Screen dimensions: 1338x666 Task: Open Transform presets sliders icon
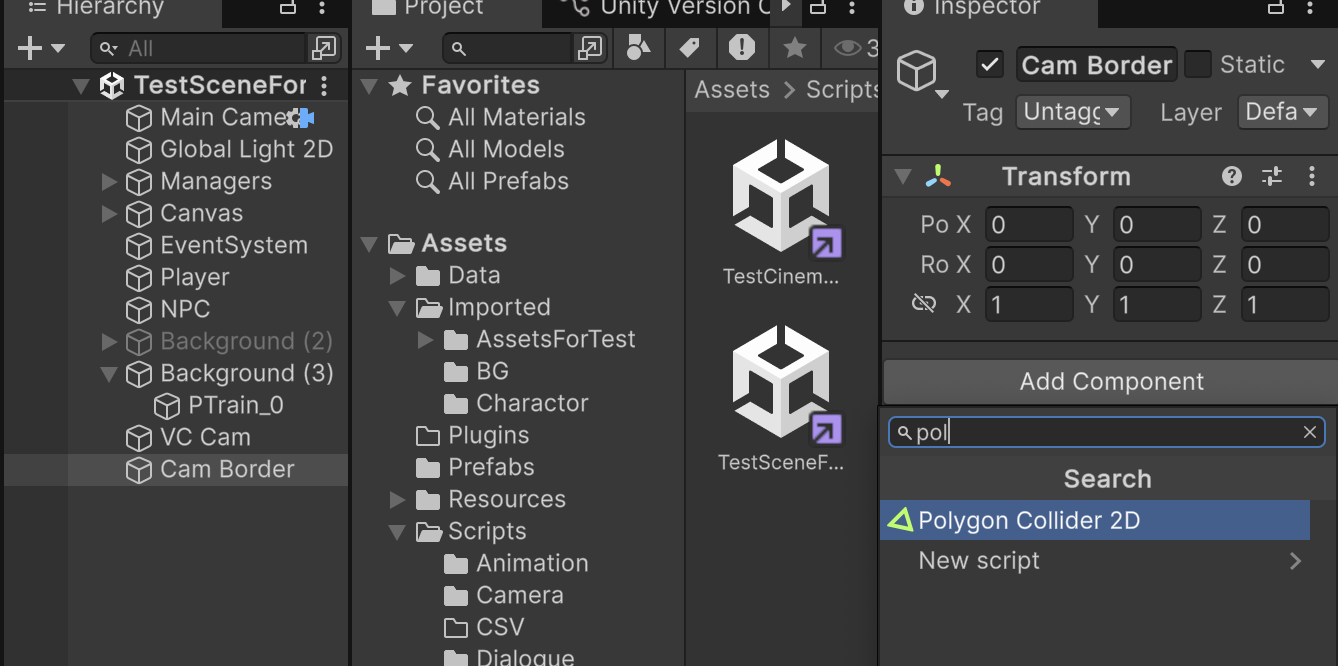pos(1272,177)
